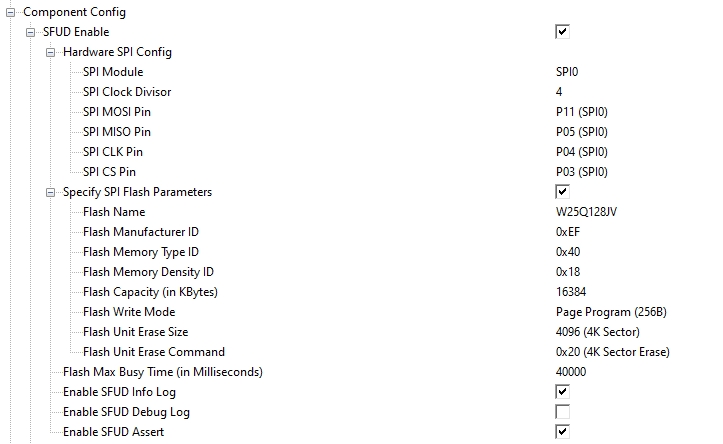Collapse the Specify SPI Flash Parameters section

click(x=50, y=192)
